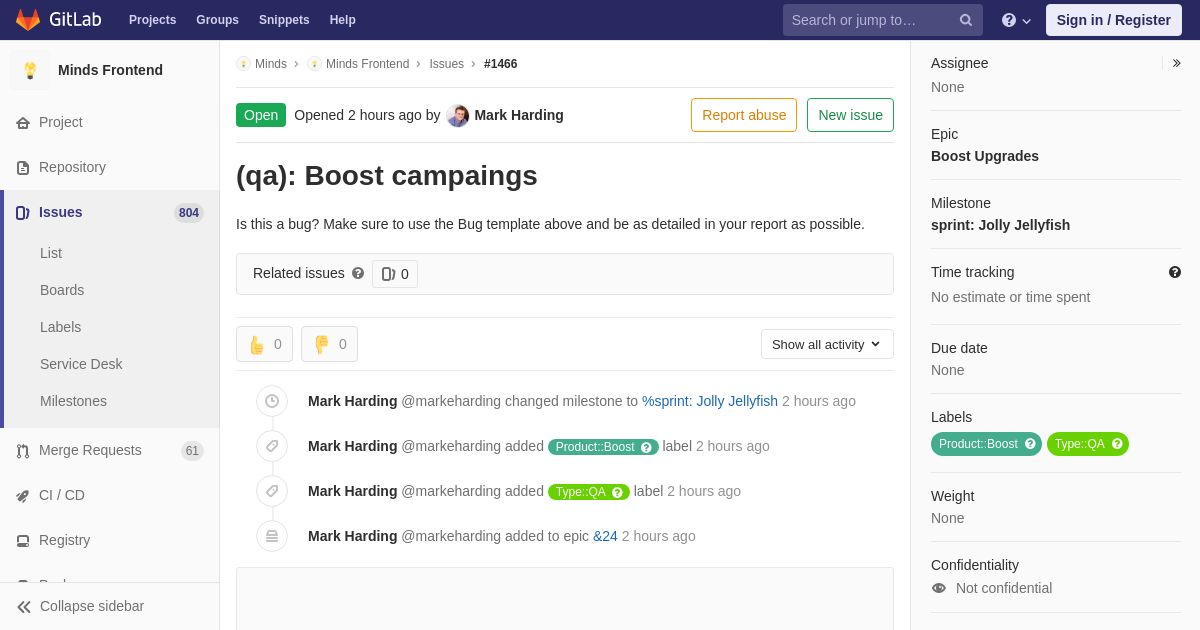Open the Show all activity dropdown

point(827,344)
